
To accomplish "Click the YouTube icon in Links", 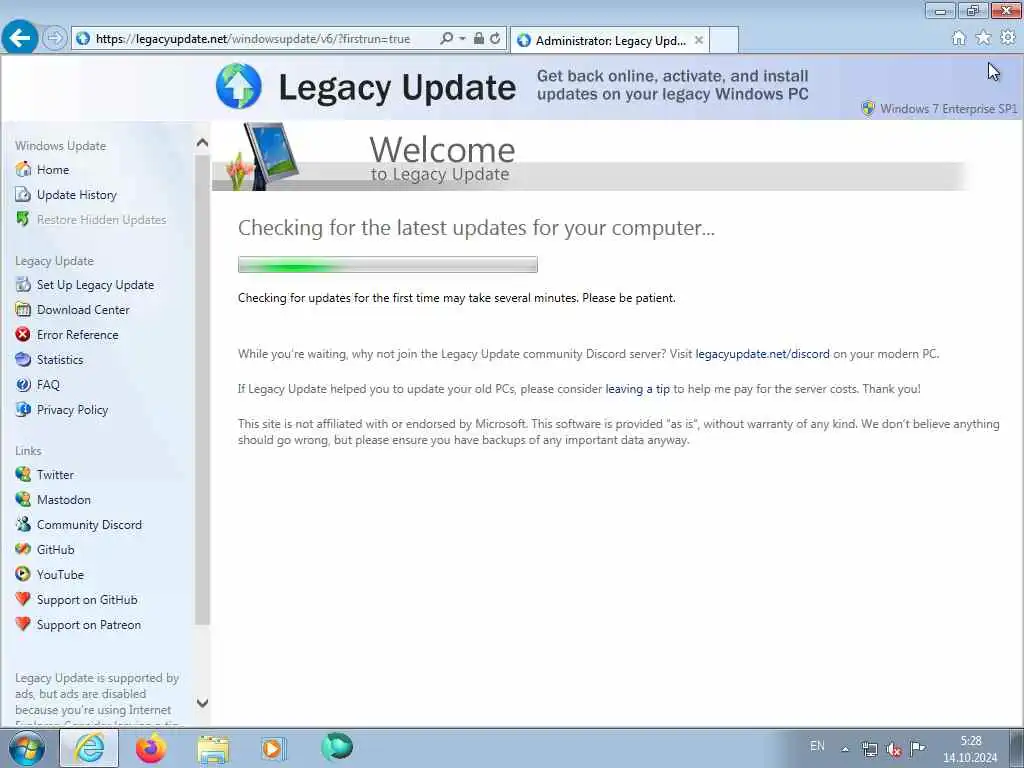I will (23, 574).
